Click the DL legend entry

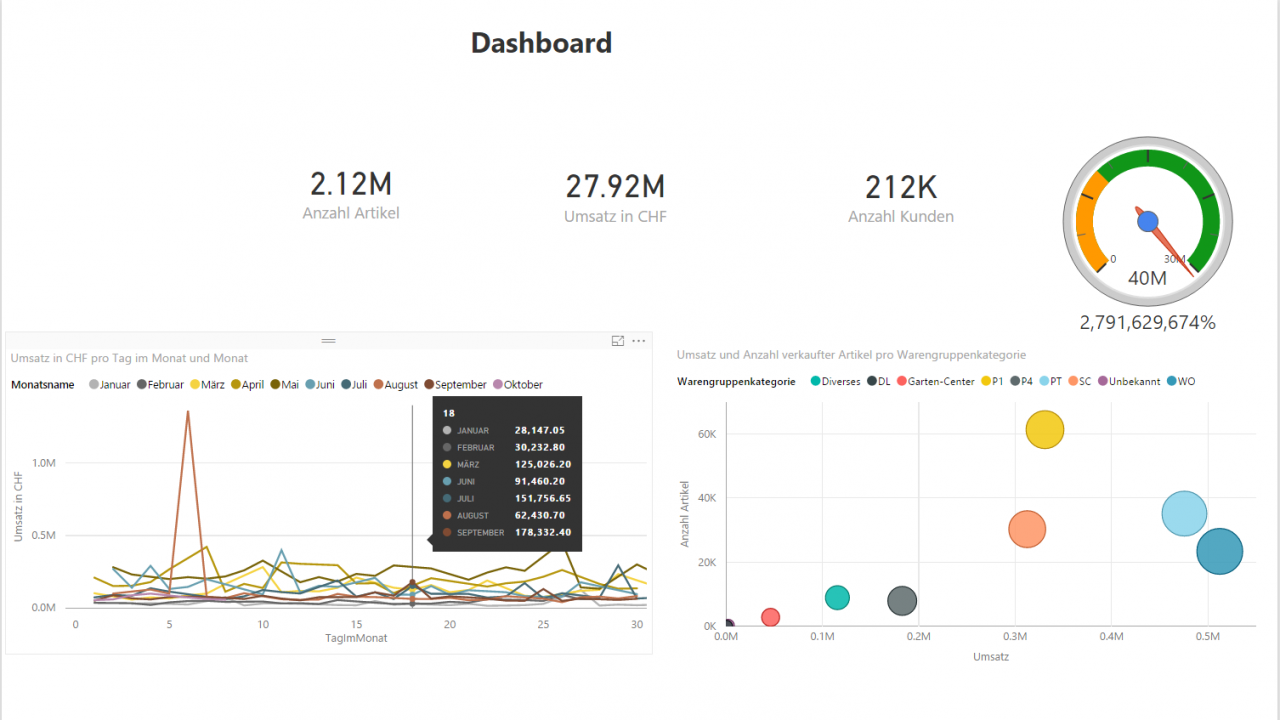[x=878, y=381]
